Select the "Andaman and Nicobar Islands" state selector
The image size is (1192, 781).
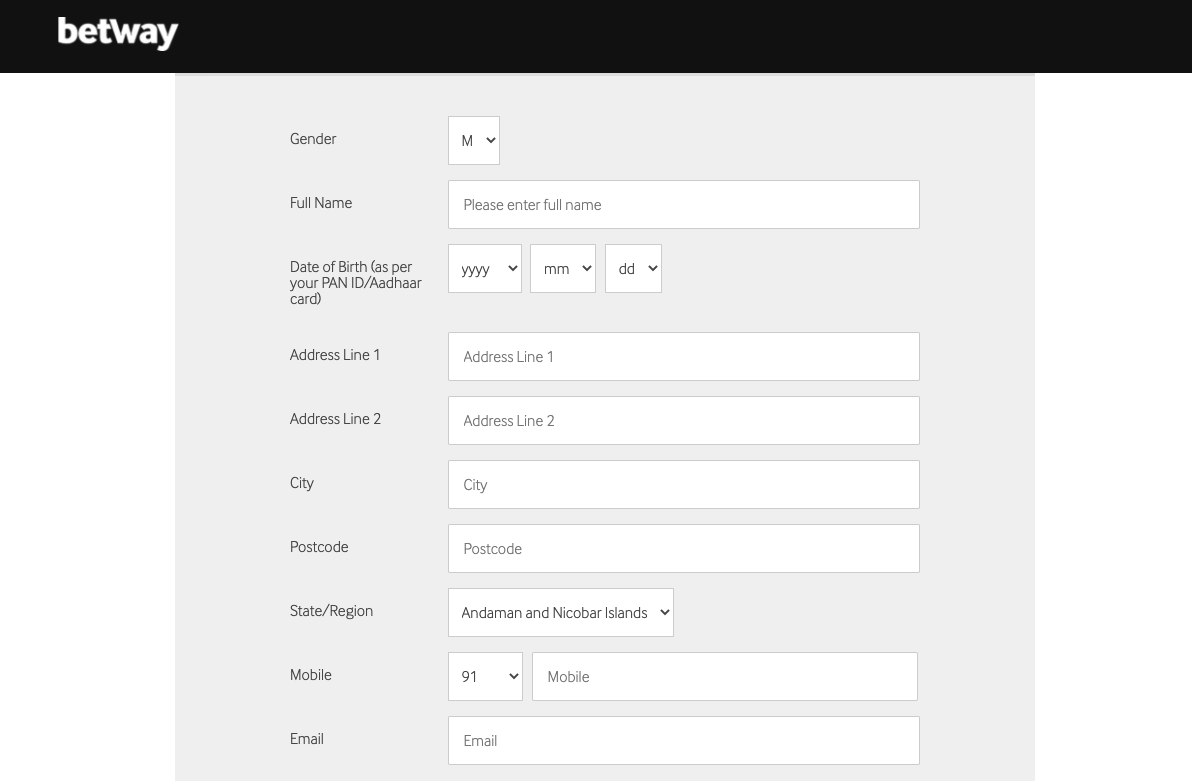click(x=560, y=612)
